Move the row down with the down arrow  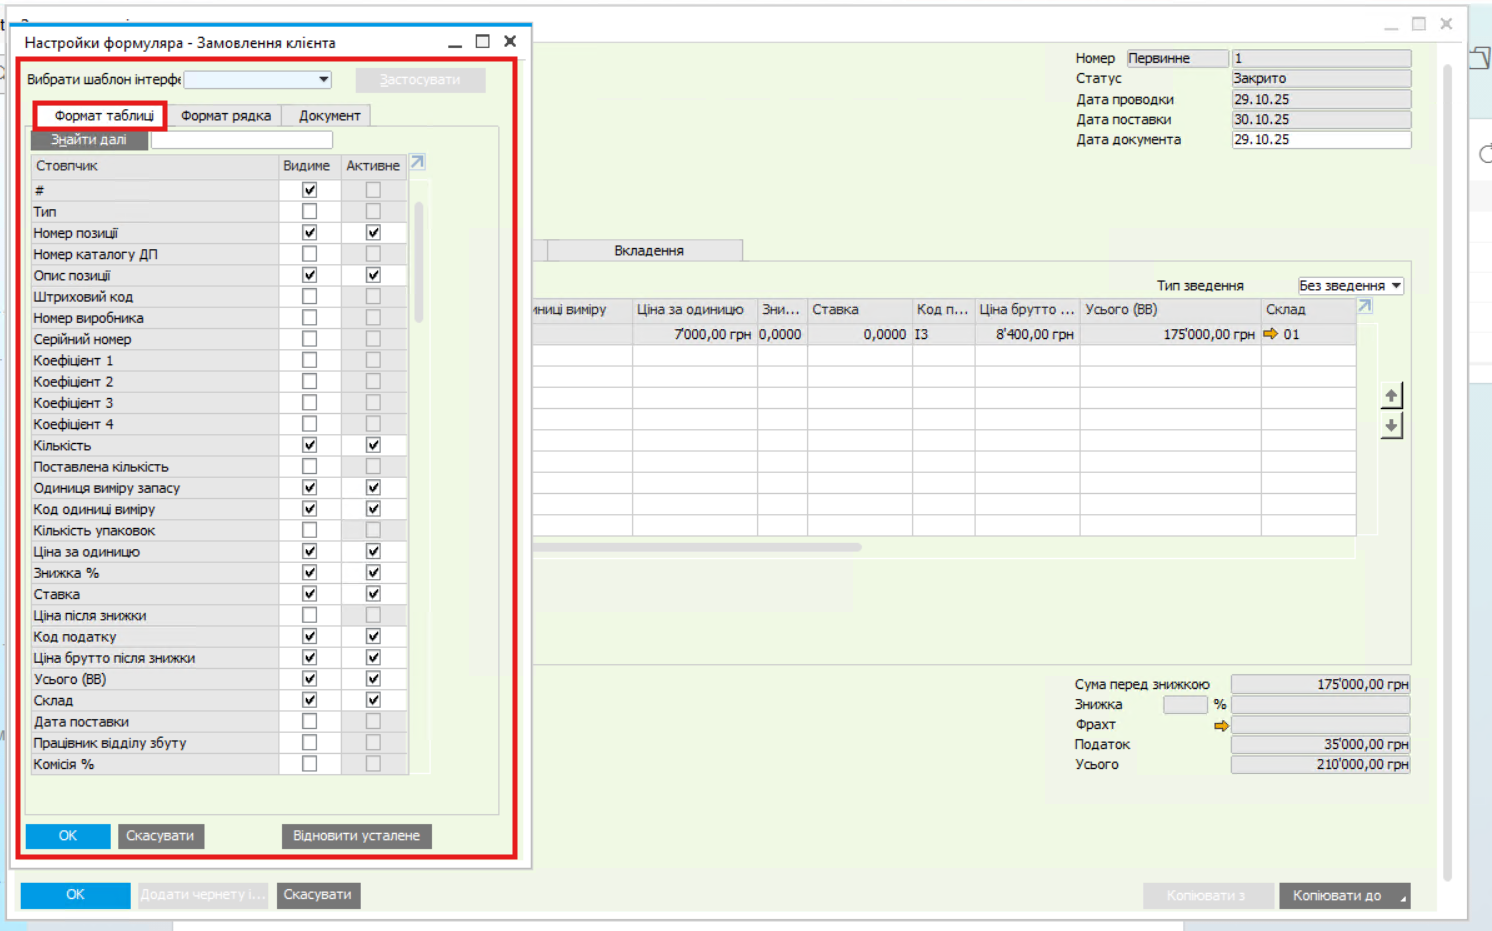[1391, 426]
